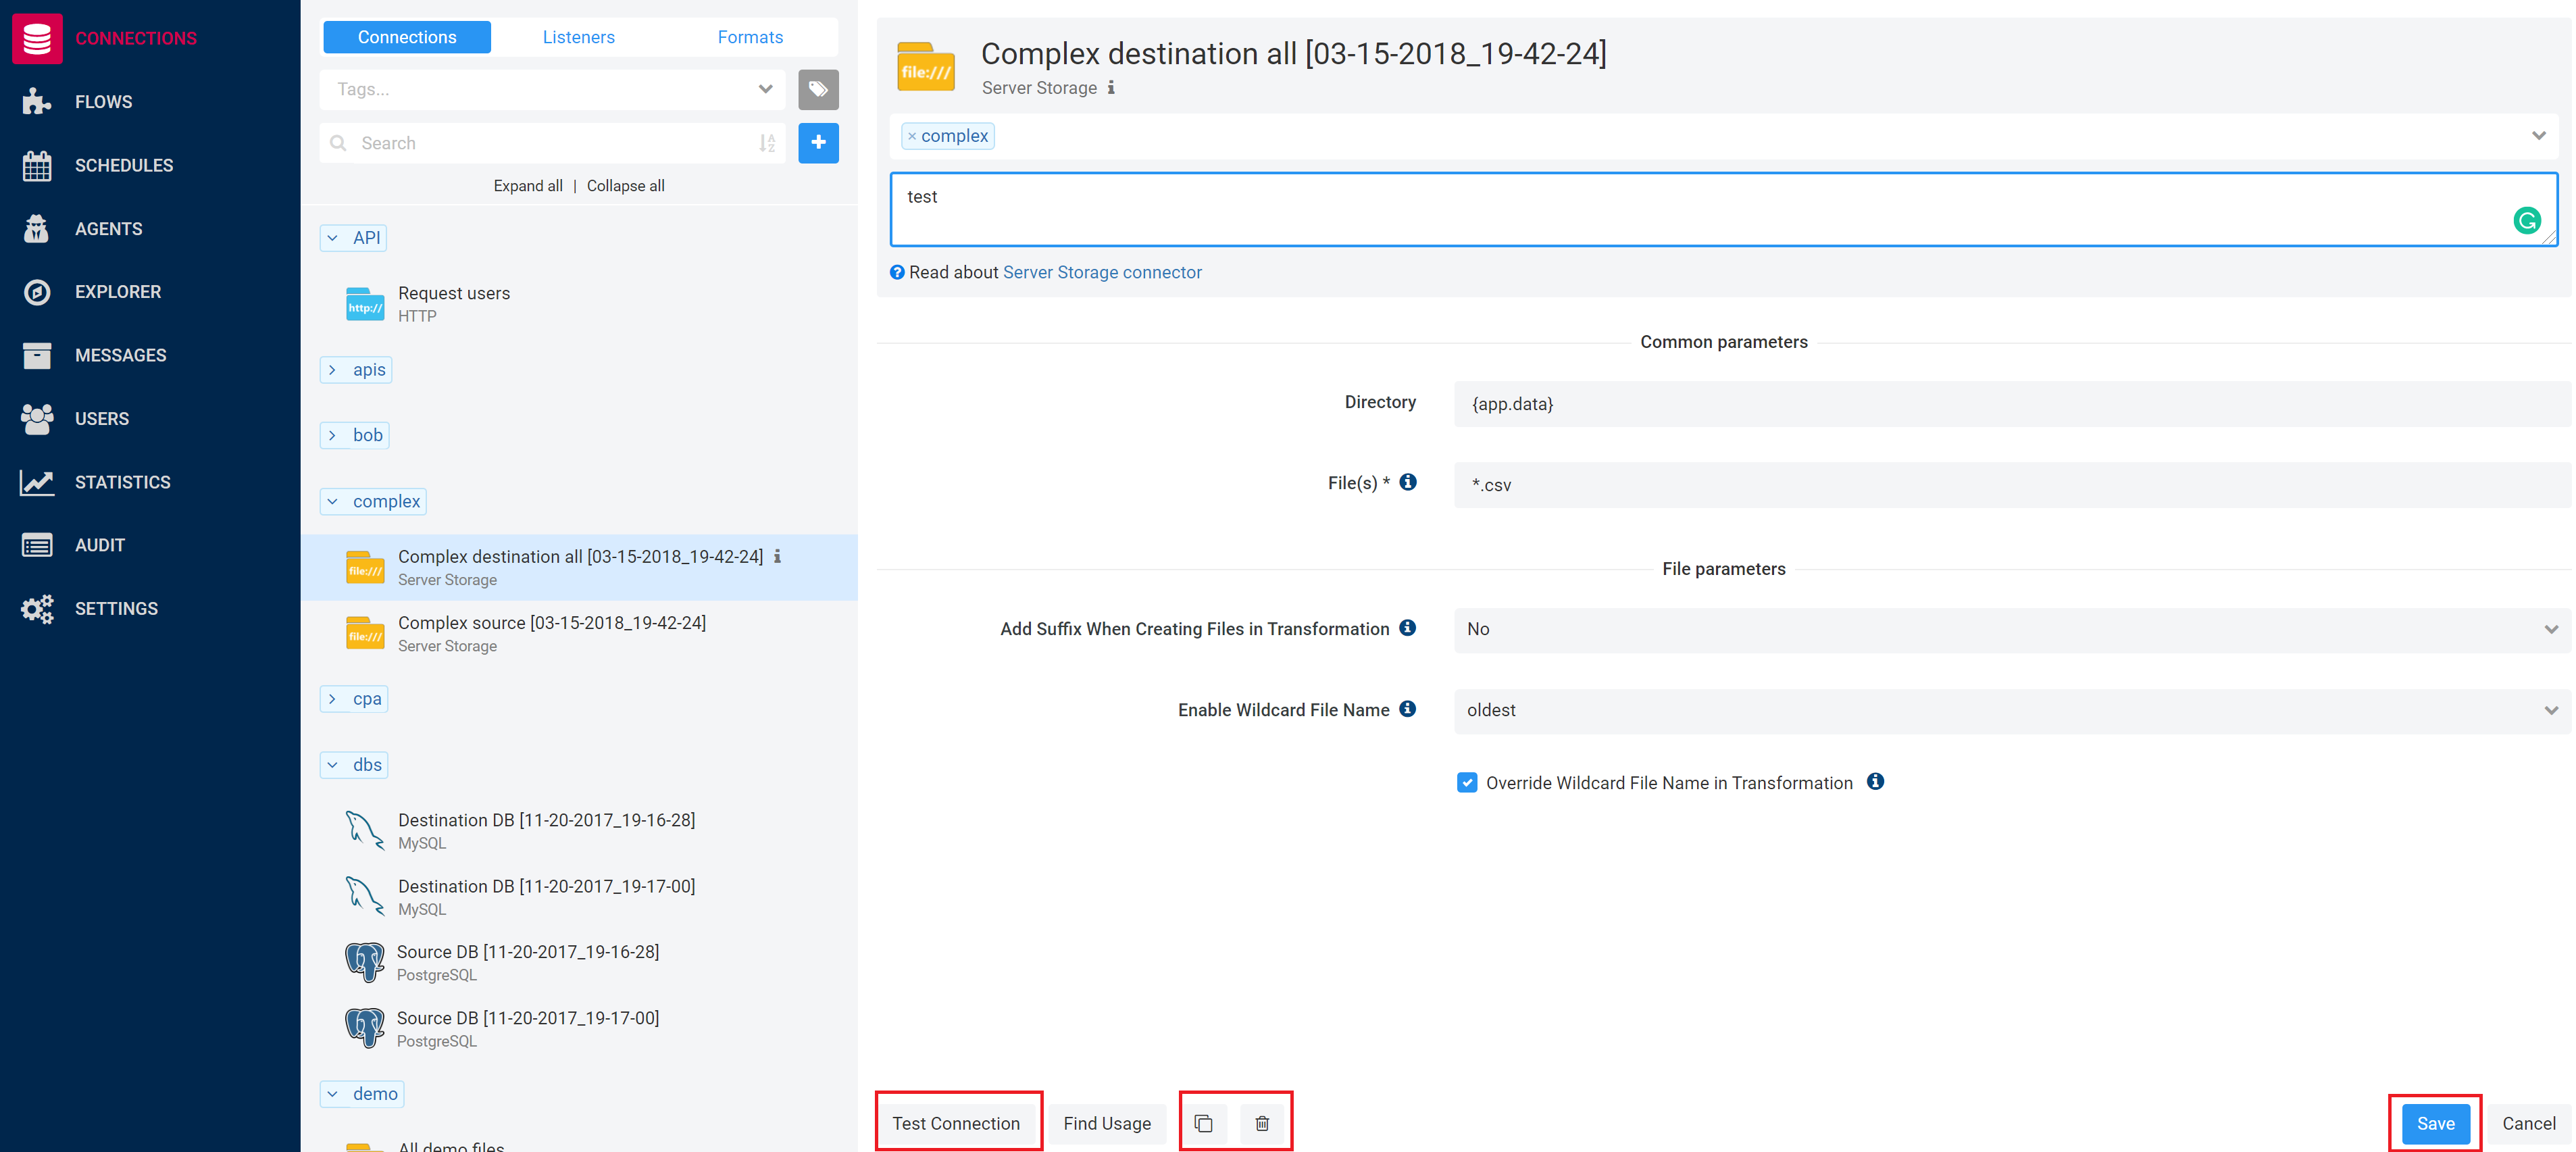This screenshot has height=1152, width=2576.
Task: Click the gray tag icon button
Action: pos(818,89)
